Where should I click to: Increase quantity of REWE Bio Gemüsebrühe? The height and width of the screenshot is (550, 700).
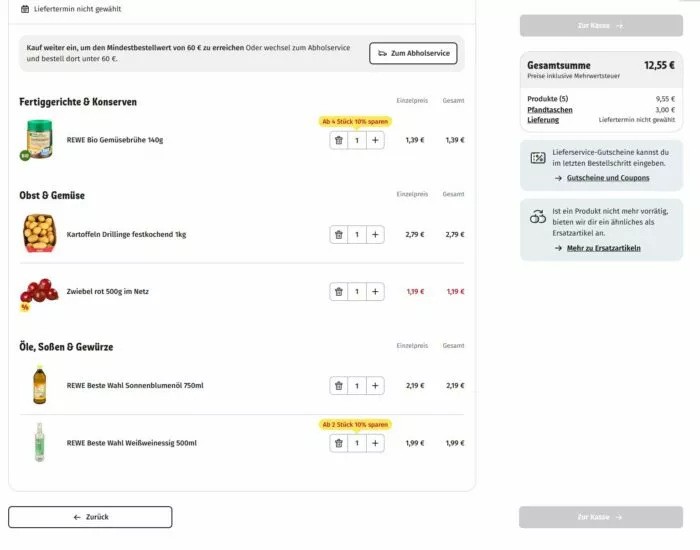point(375,141)
